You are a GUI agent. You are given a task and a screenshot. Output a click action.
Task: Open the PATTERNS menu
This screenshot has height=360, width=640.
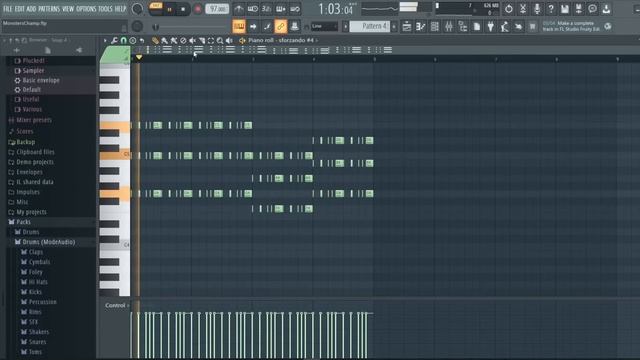(49, 9)
